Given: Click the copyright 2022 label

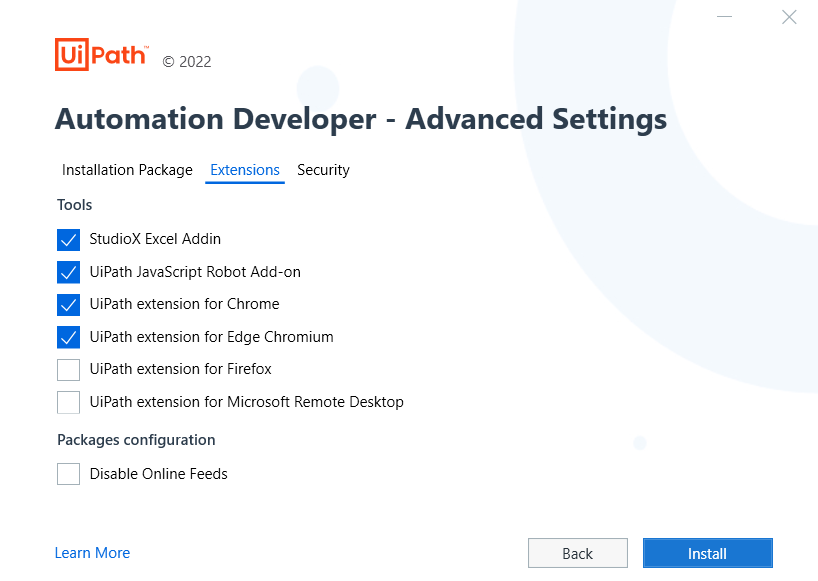Looking at the screenshot, I should click(x=186, y=62).
